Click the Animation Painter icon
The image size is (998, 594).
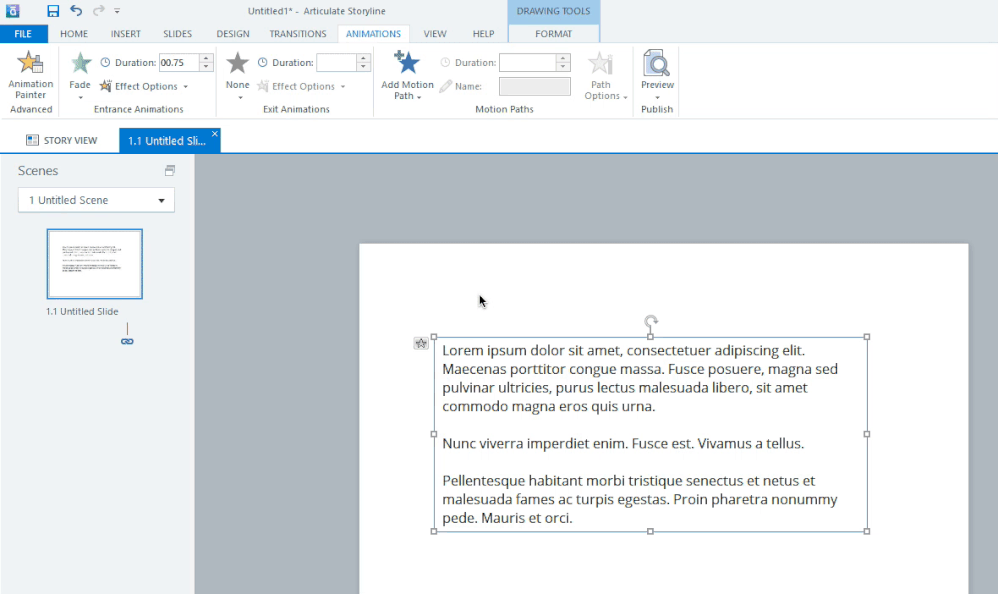click(30, 64)
